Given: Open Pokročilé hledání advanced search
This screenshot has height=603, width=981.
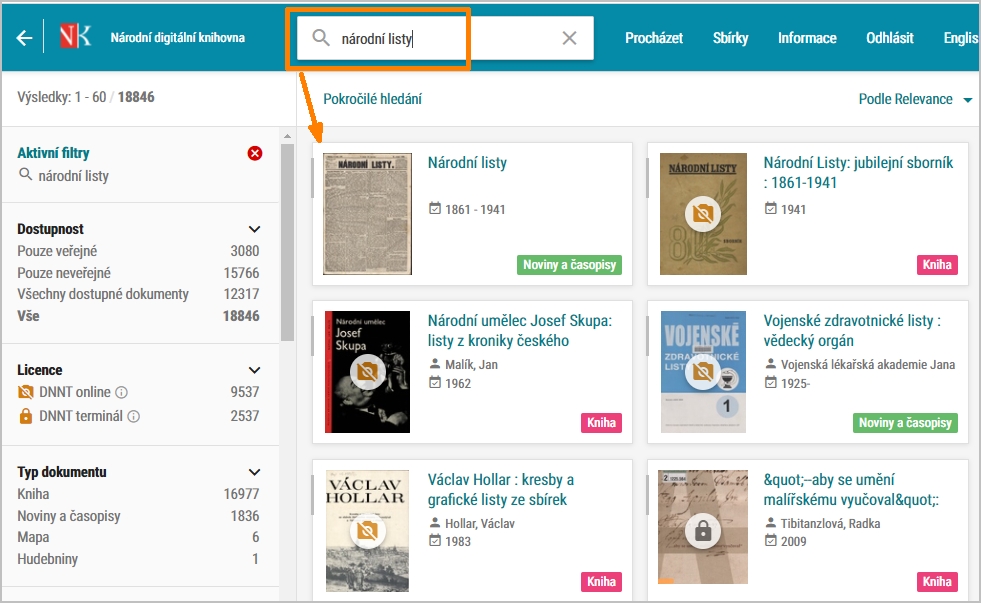Looking at the screenshot, I should (x=372, y=99).
